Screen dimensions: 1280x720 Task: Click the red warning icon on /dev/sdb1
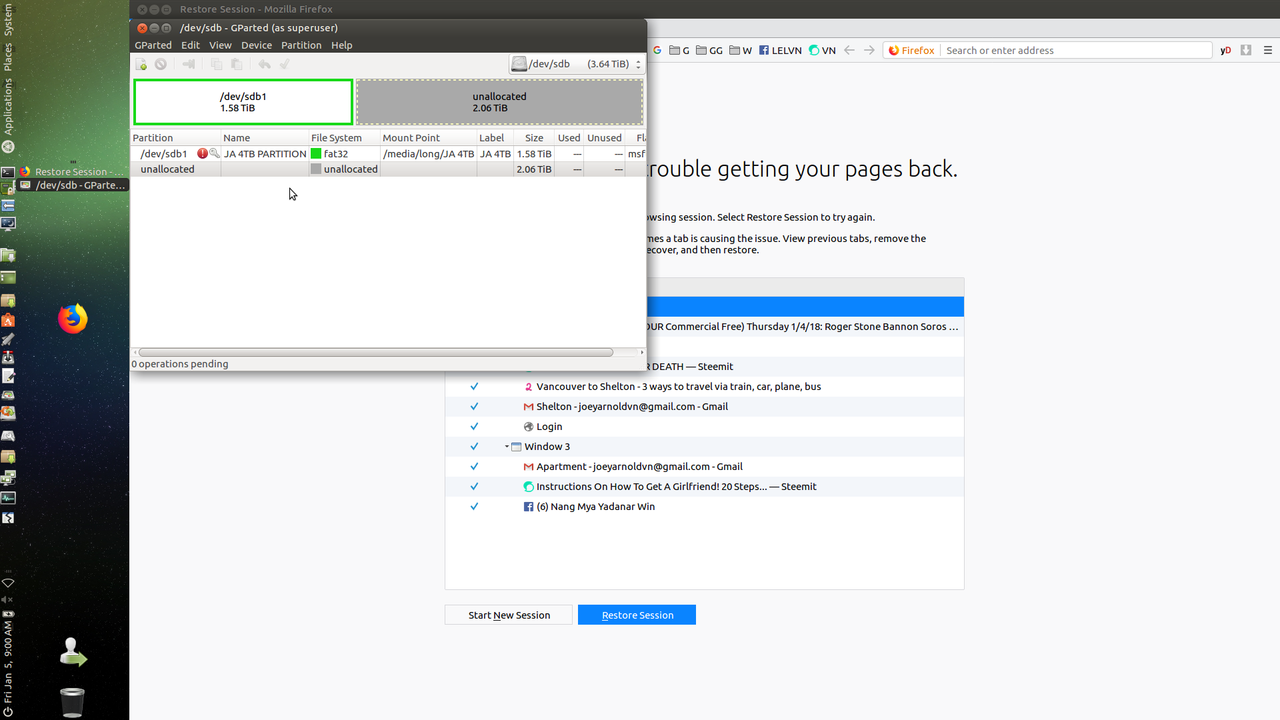(203, 154)
